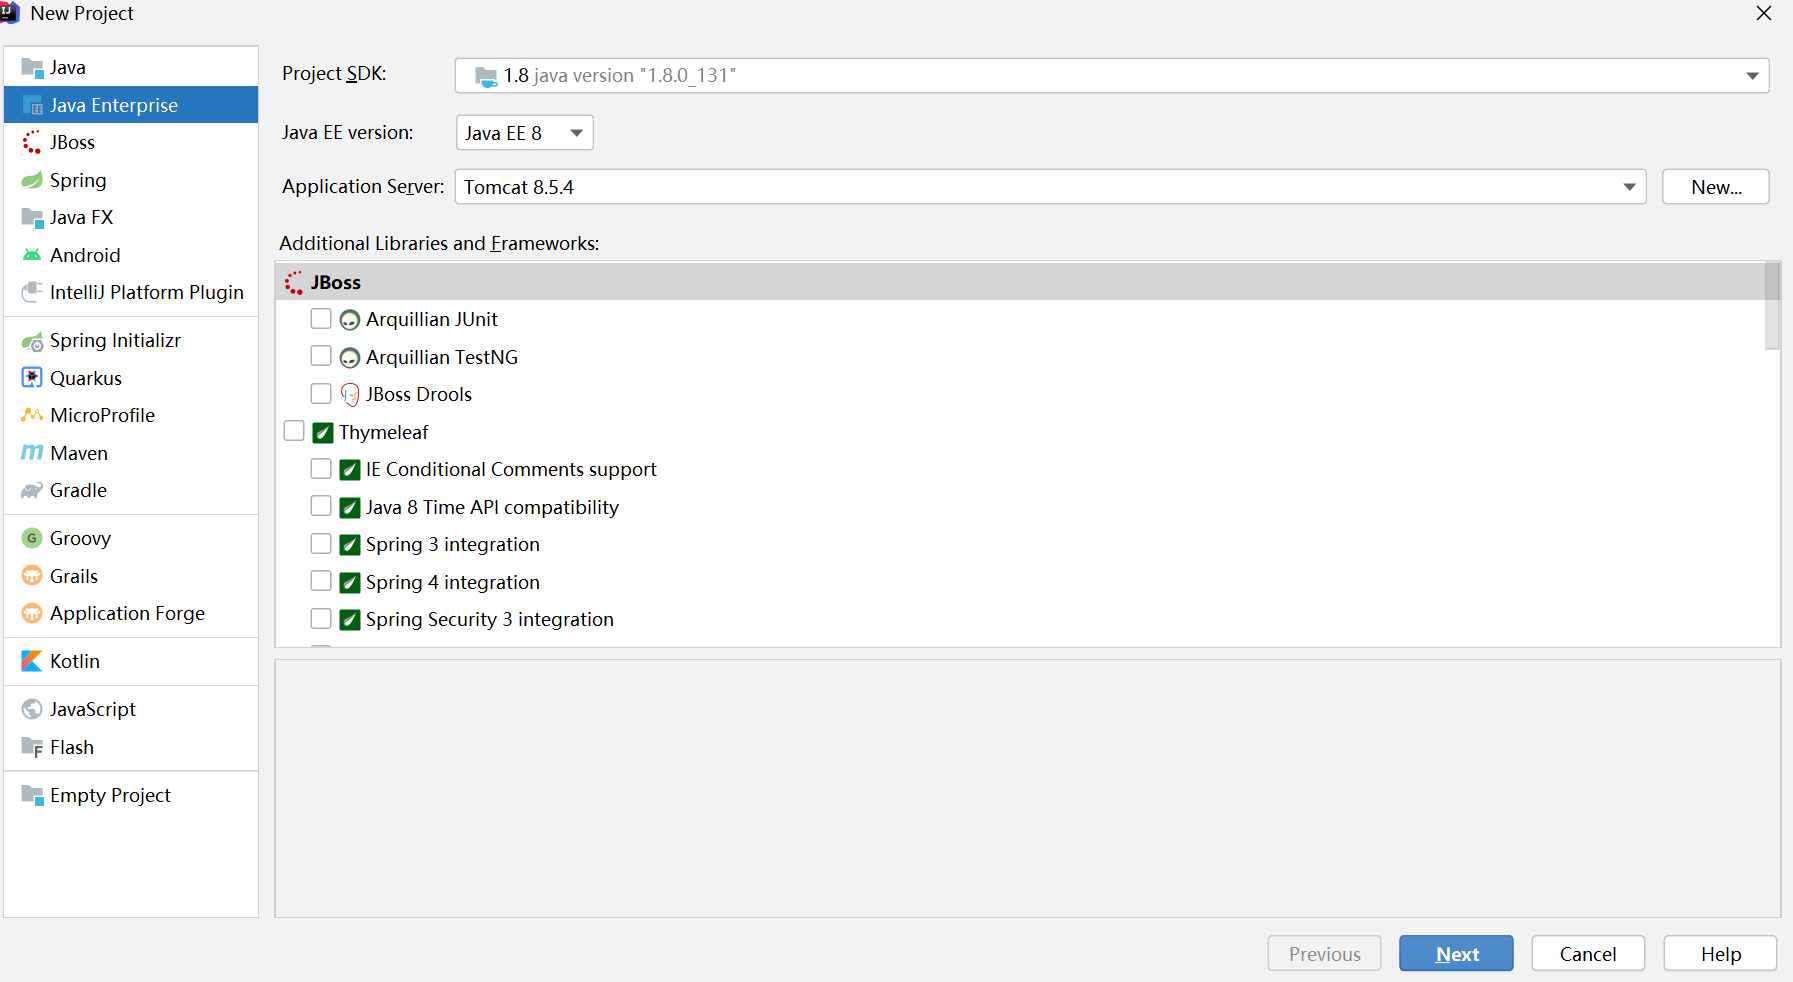Click the Previous button
Image resolution: width=1793 pixels, height=982 pixels.
[x=1324, y=954]
